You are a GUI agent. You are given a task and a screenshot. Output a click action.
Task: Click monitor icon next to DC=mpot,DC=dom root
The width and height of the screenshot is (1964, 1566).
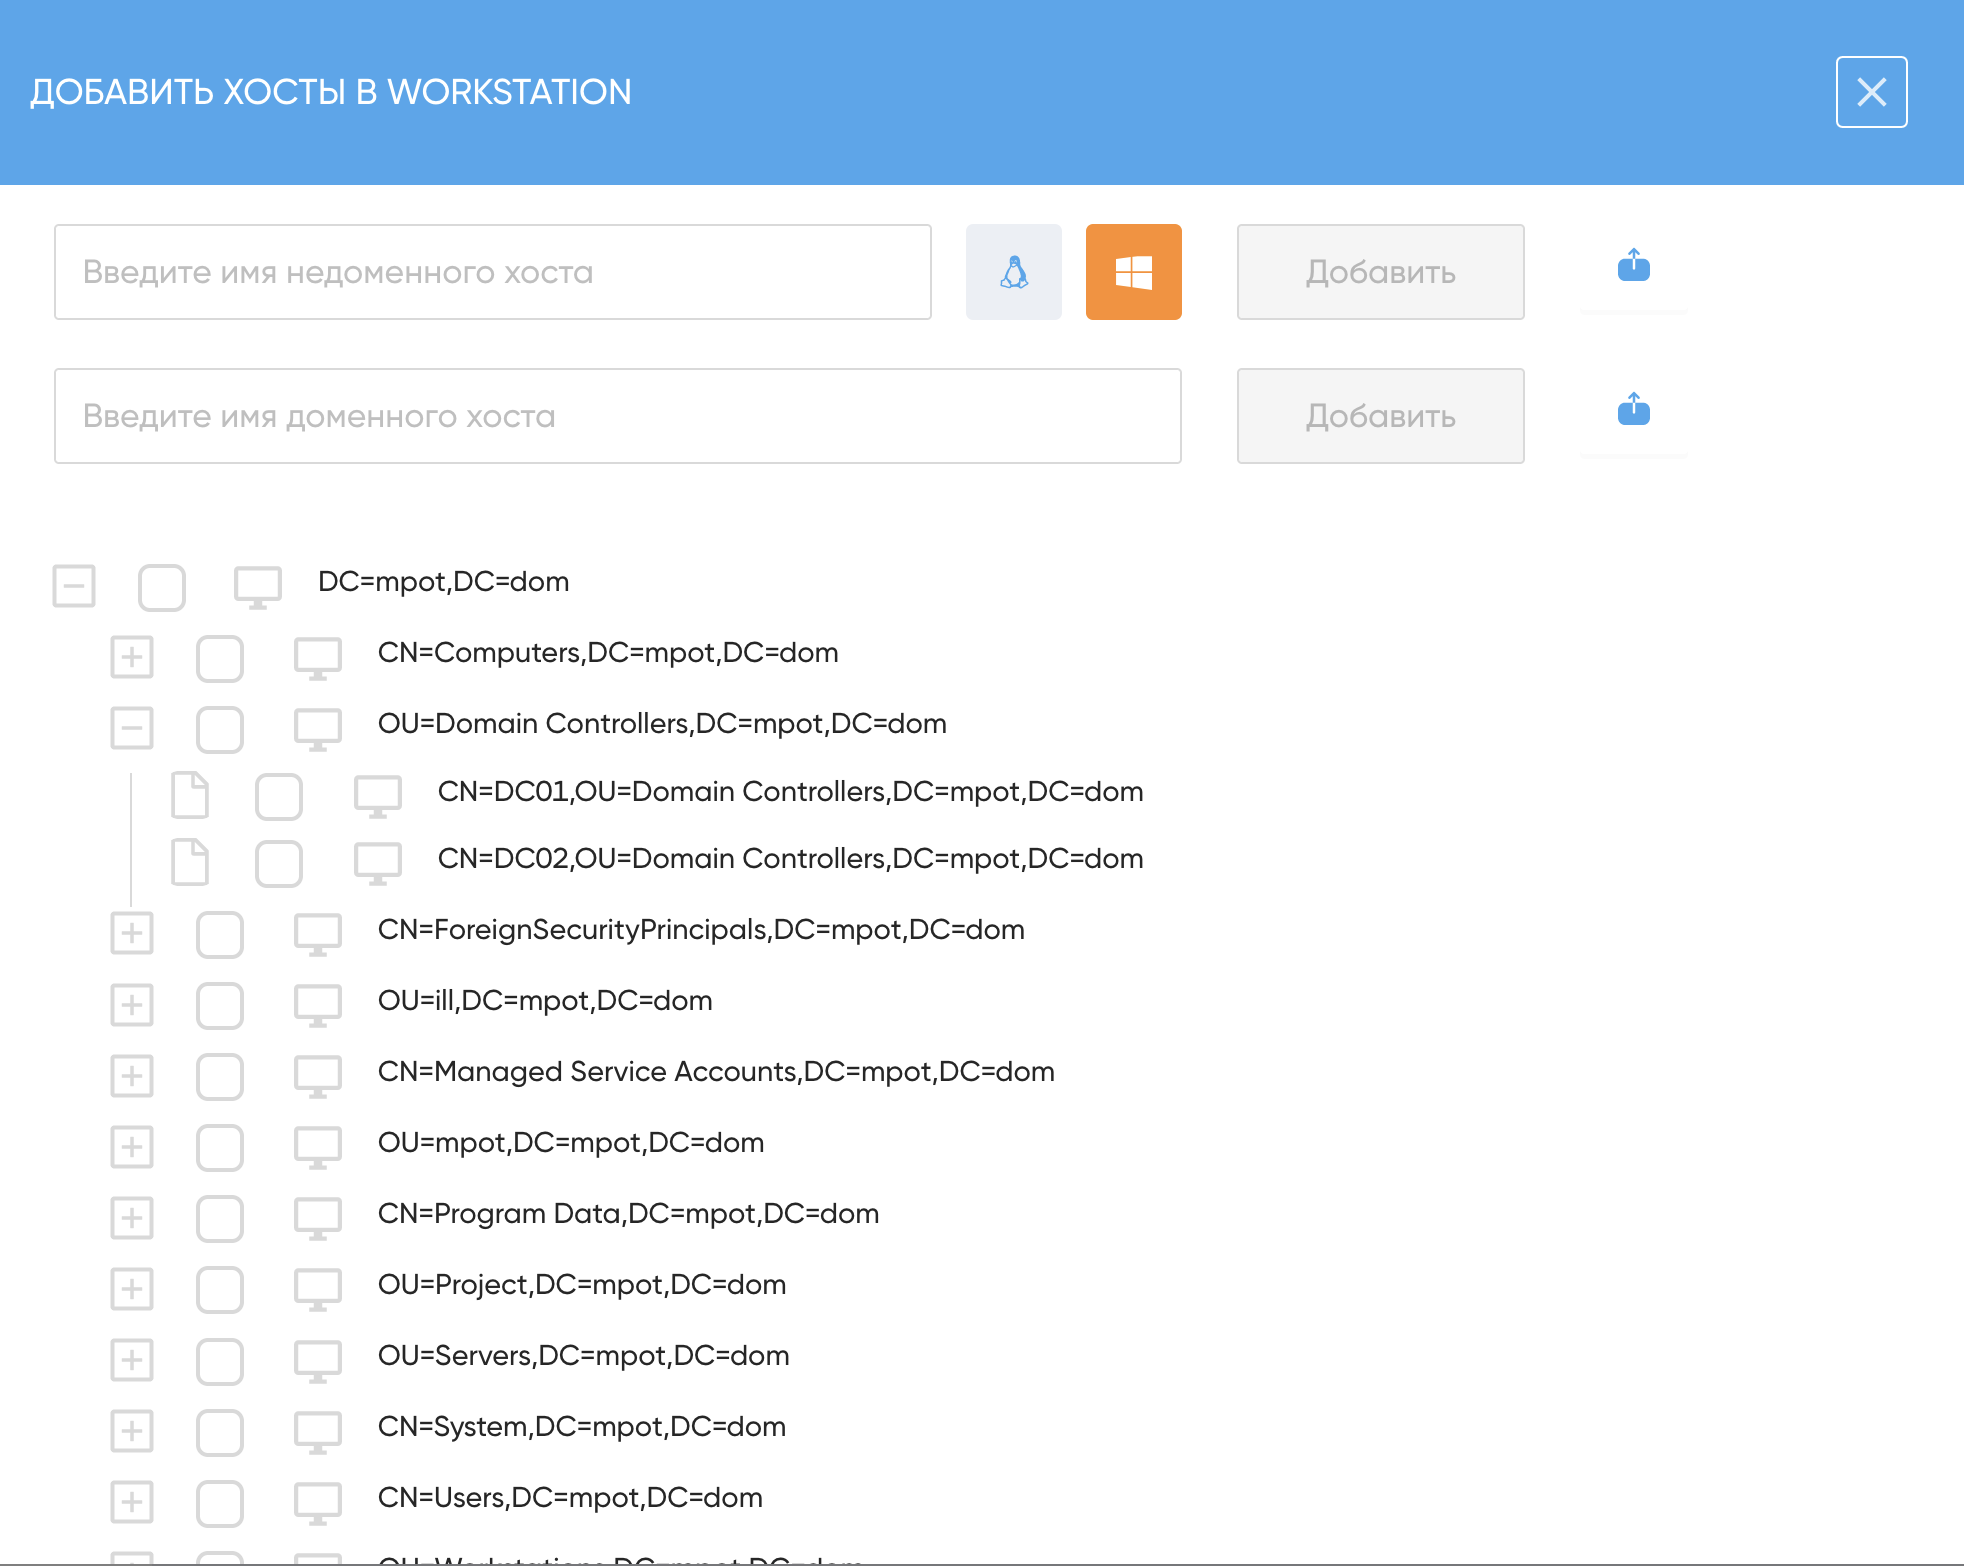257,587
